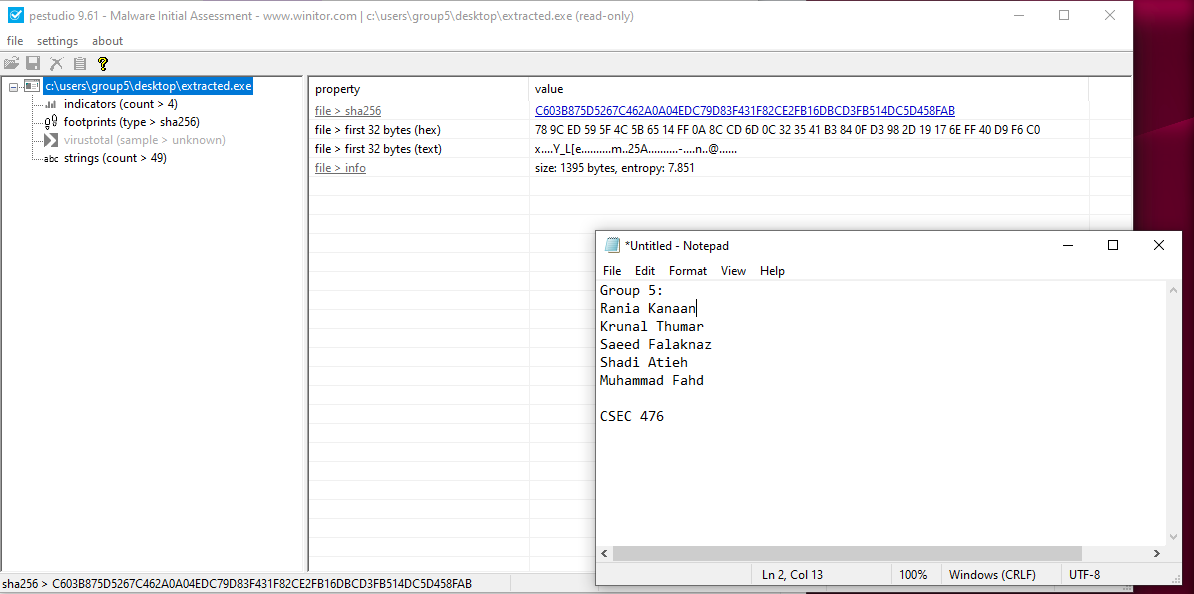Click the 'Saeed Falaknaz' line in Notepad
Image resolution: width=1194 pixels, height=594 pixels.
pyautogui.click(x=656, y=345)
